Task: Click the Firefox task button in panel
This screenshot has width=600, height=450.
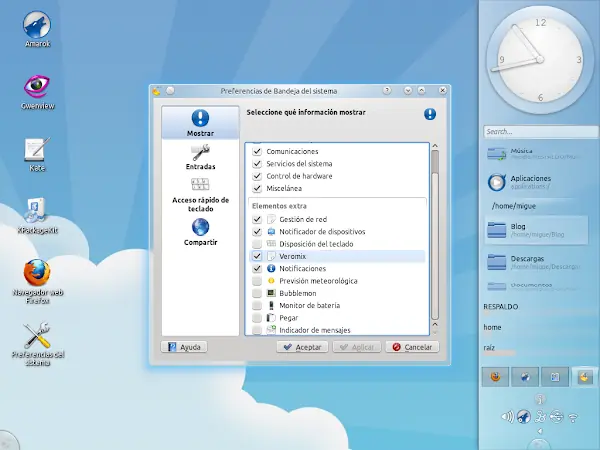Action: pos(495,377)
